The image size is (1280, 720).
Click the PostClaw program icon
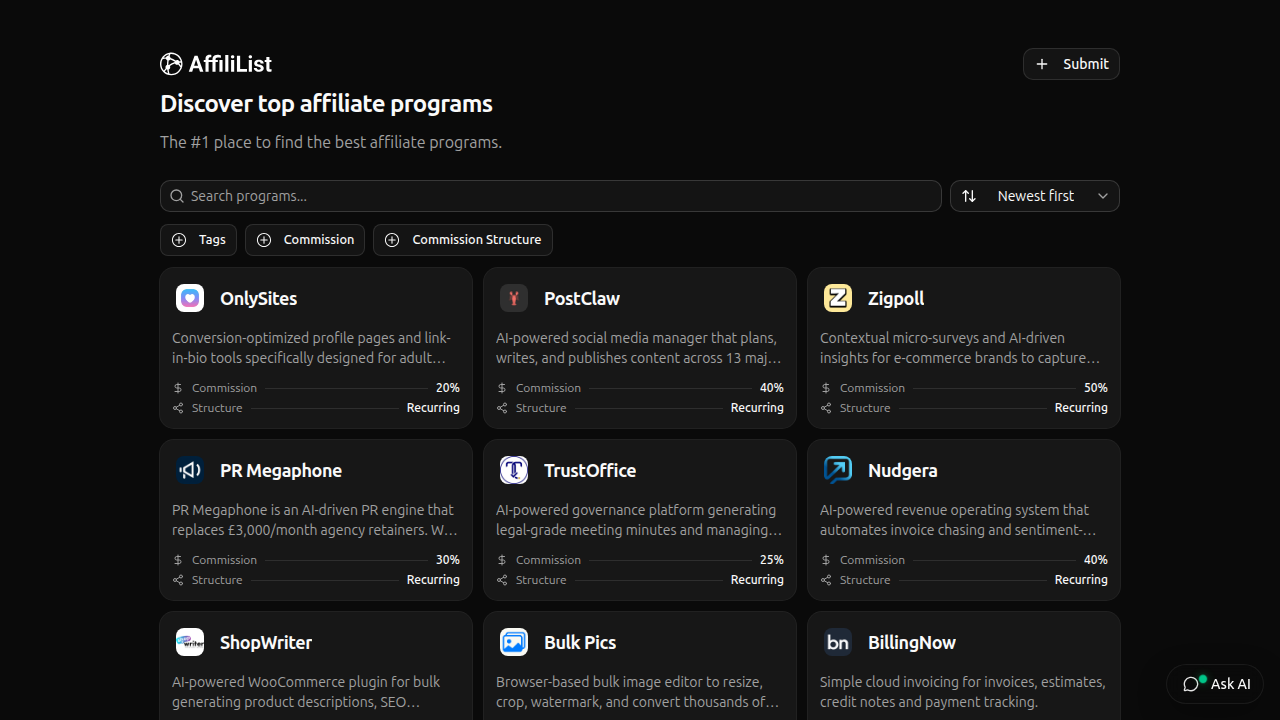[513, 298]
